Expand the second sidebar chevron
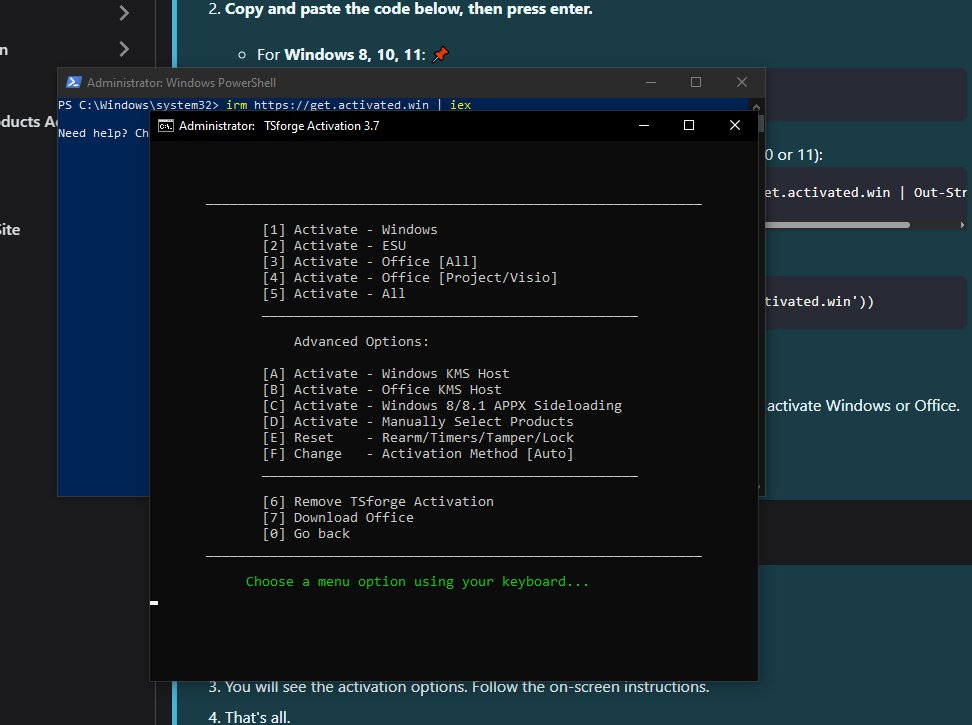 coord(124,49)
